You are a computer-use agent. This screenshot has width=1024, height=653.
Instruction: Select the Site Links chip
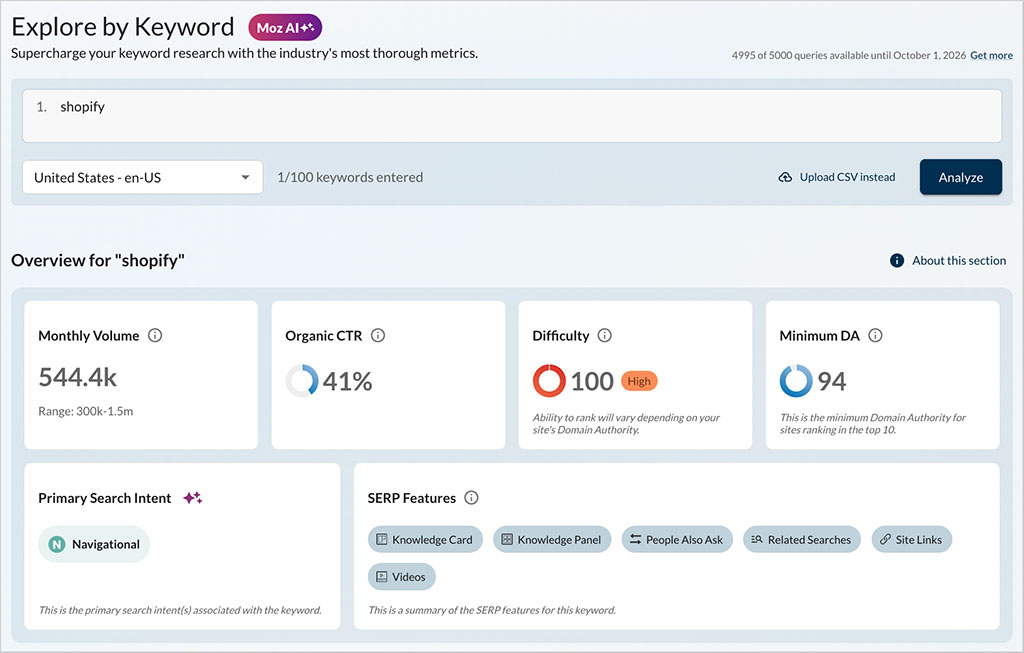point(912,540)
